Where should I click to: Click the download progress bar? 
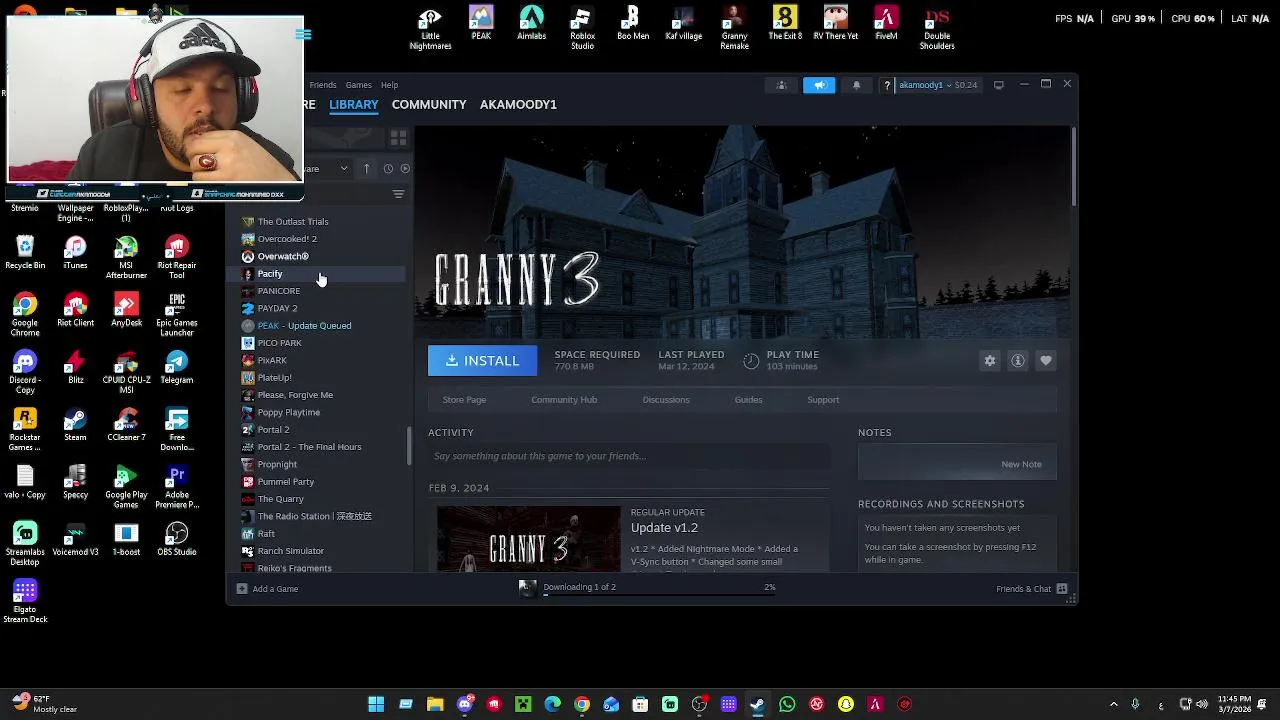(660, 595)
